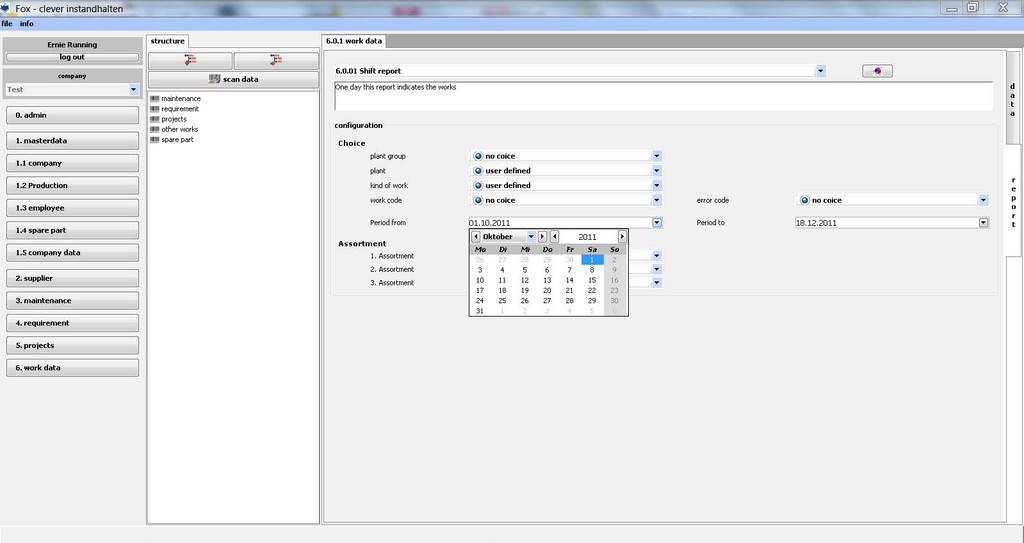
Task: Go to previous month in calendar popup
Action: click(x=476, y=237)
